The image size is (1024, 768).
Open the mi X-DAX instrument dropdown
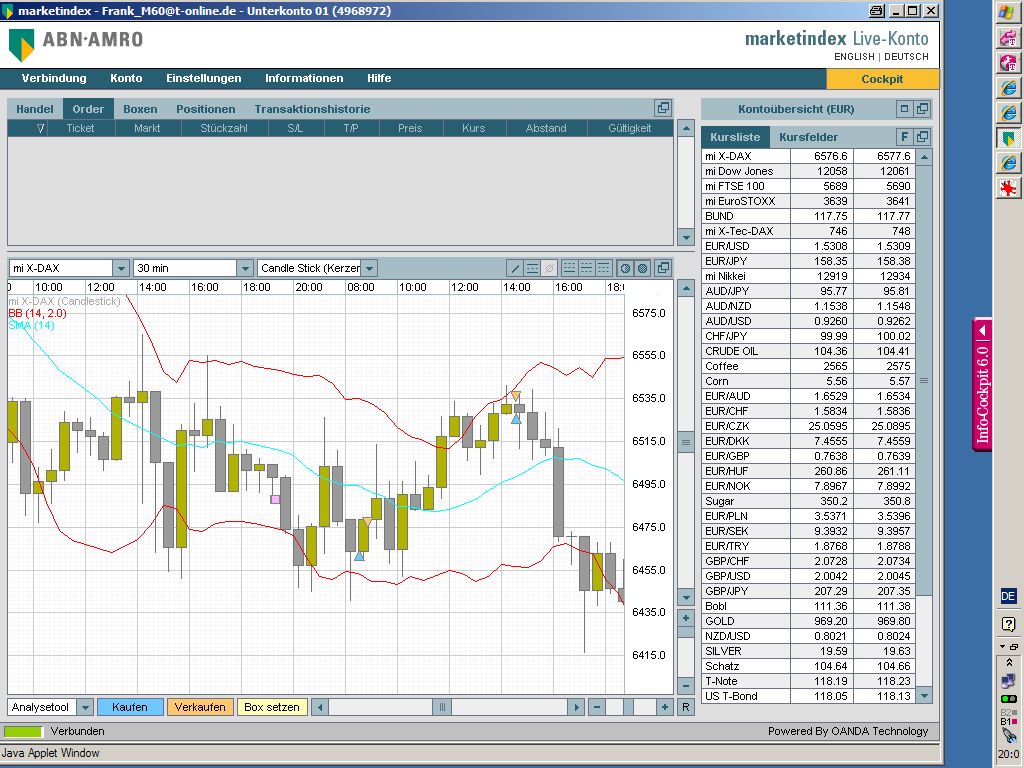(x=120, y=268)
